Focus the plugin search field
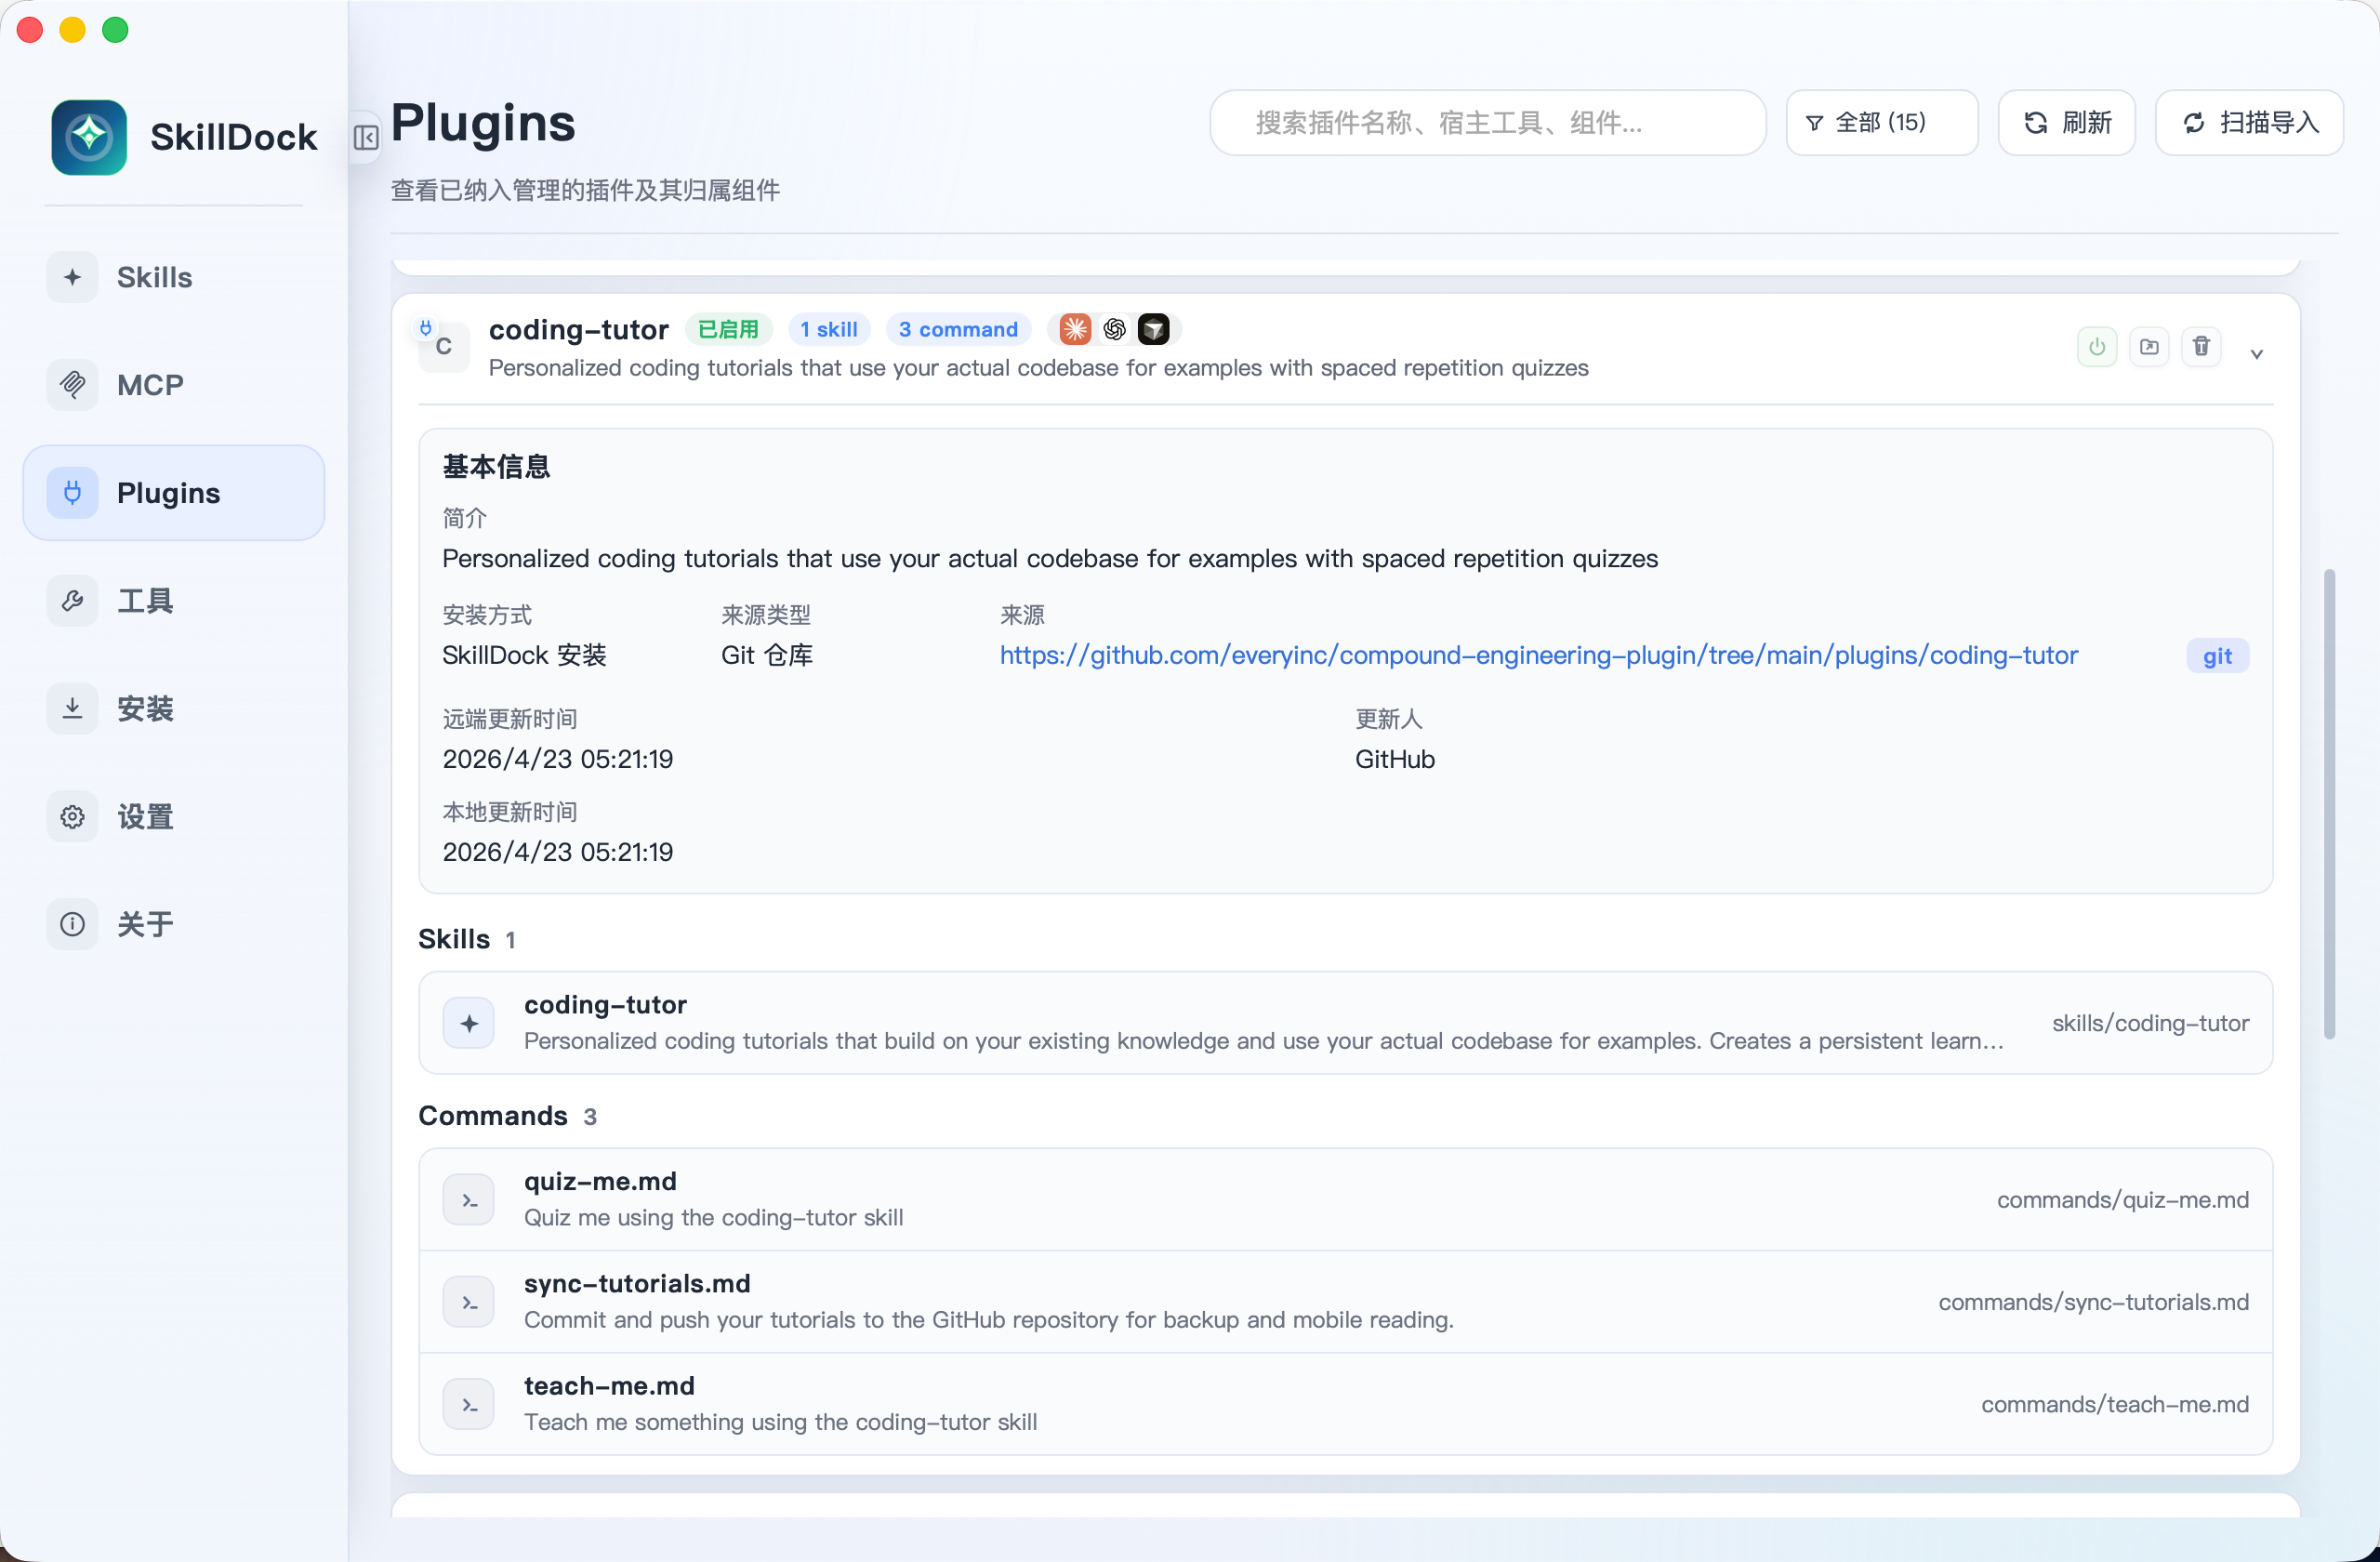 1487,123
